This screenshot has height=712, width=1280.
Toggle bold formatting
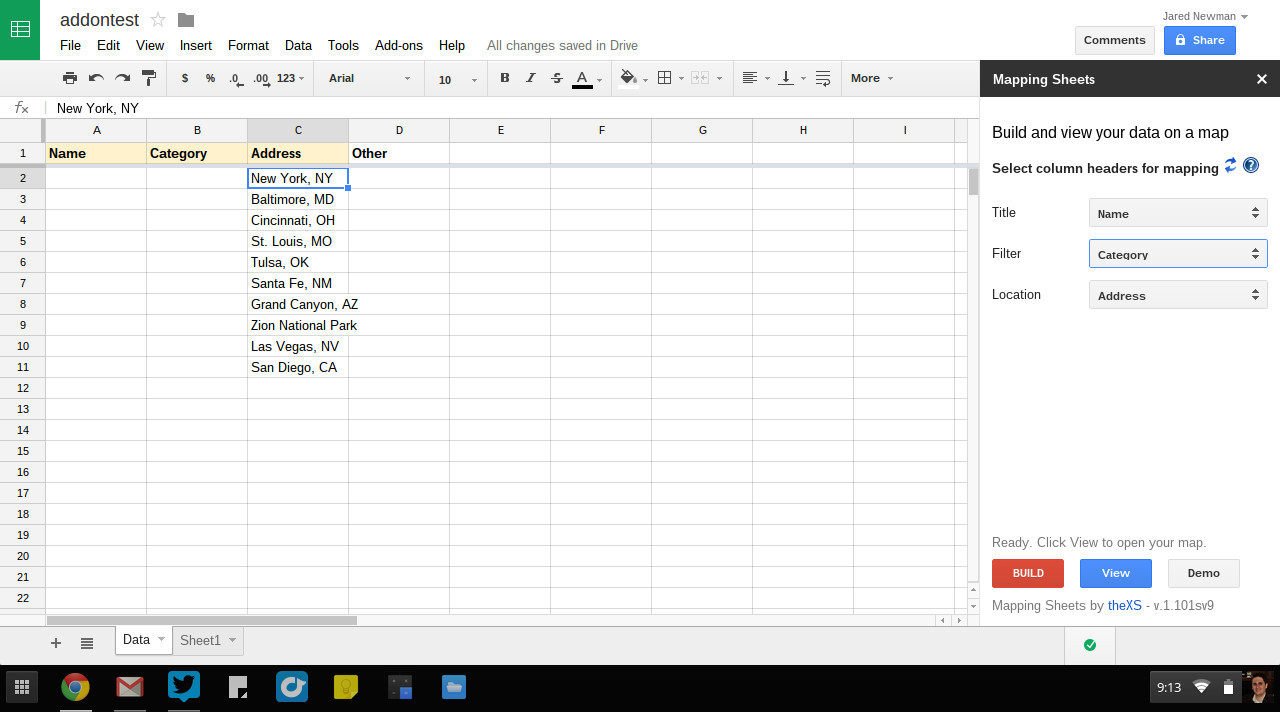point(504,78)
